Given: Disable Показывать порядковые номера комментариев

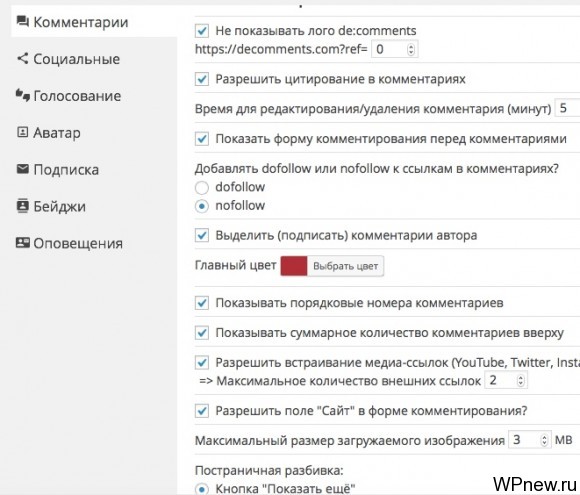Looking at the screenshot, I should coord(202,303).
